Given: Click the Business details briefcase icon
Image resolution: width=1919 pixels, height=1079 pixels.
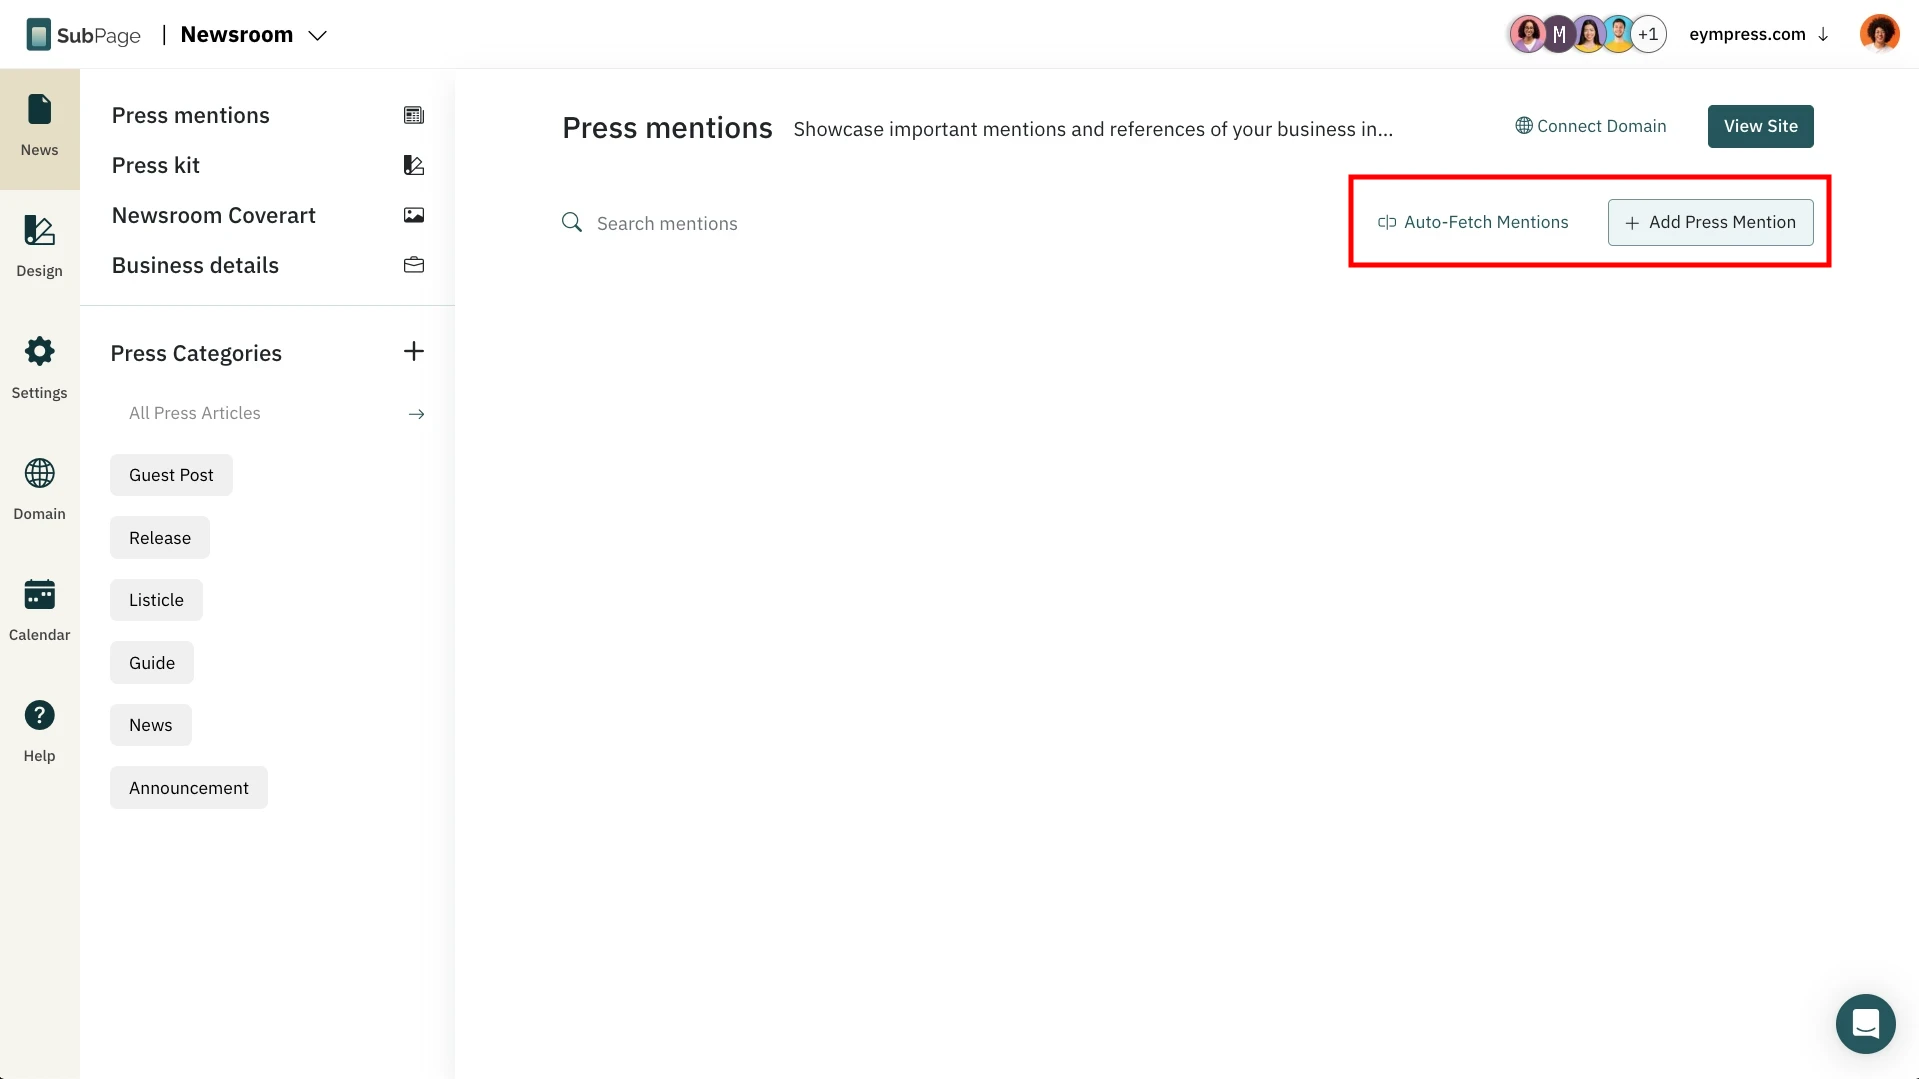Looking at the screenshot, I should [414, 265].
